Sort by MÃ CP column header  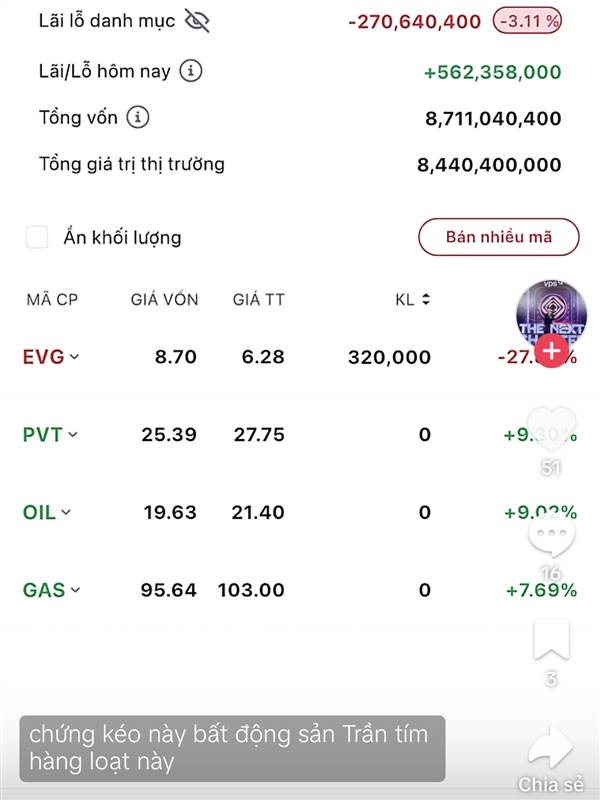[52, 299]
